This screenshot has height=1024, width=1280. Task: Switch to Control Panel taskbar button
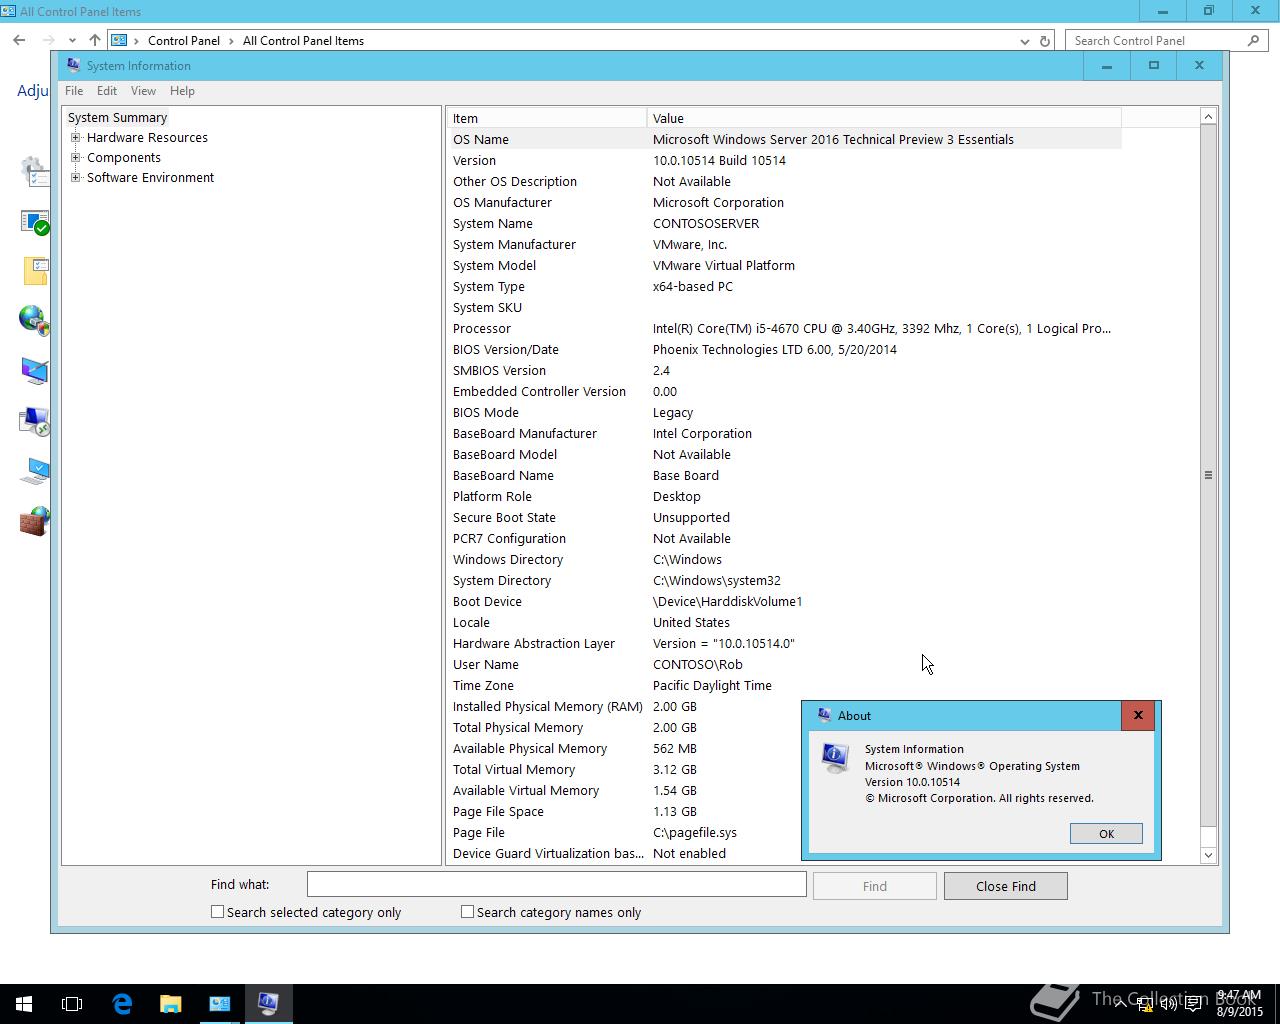point(220,1004)
